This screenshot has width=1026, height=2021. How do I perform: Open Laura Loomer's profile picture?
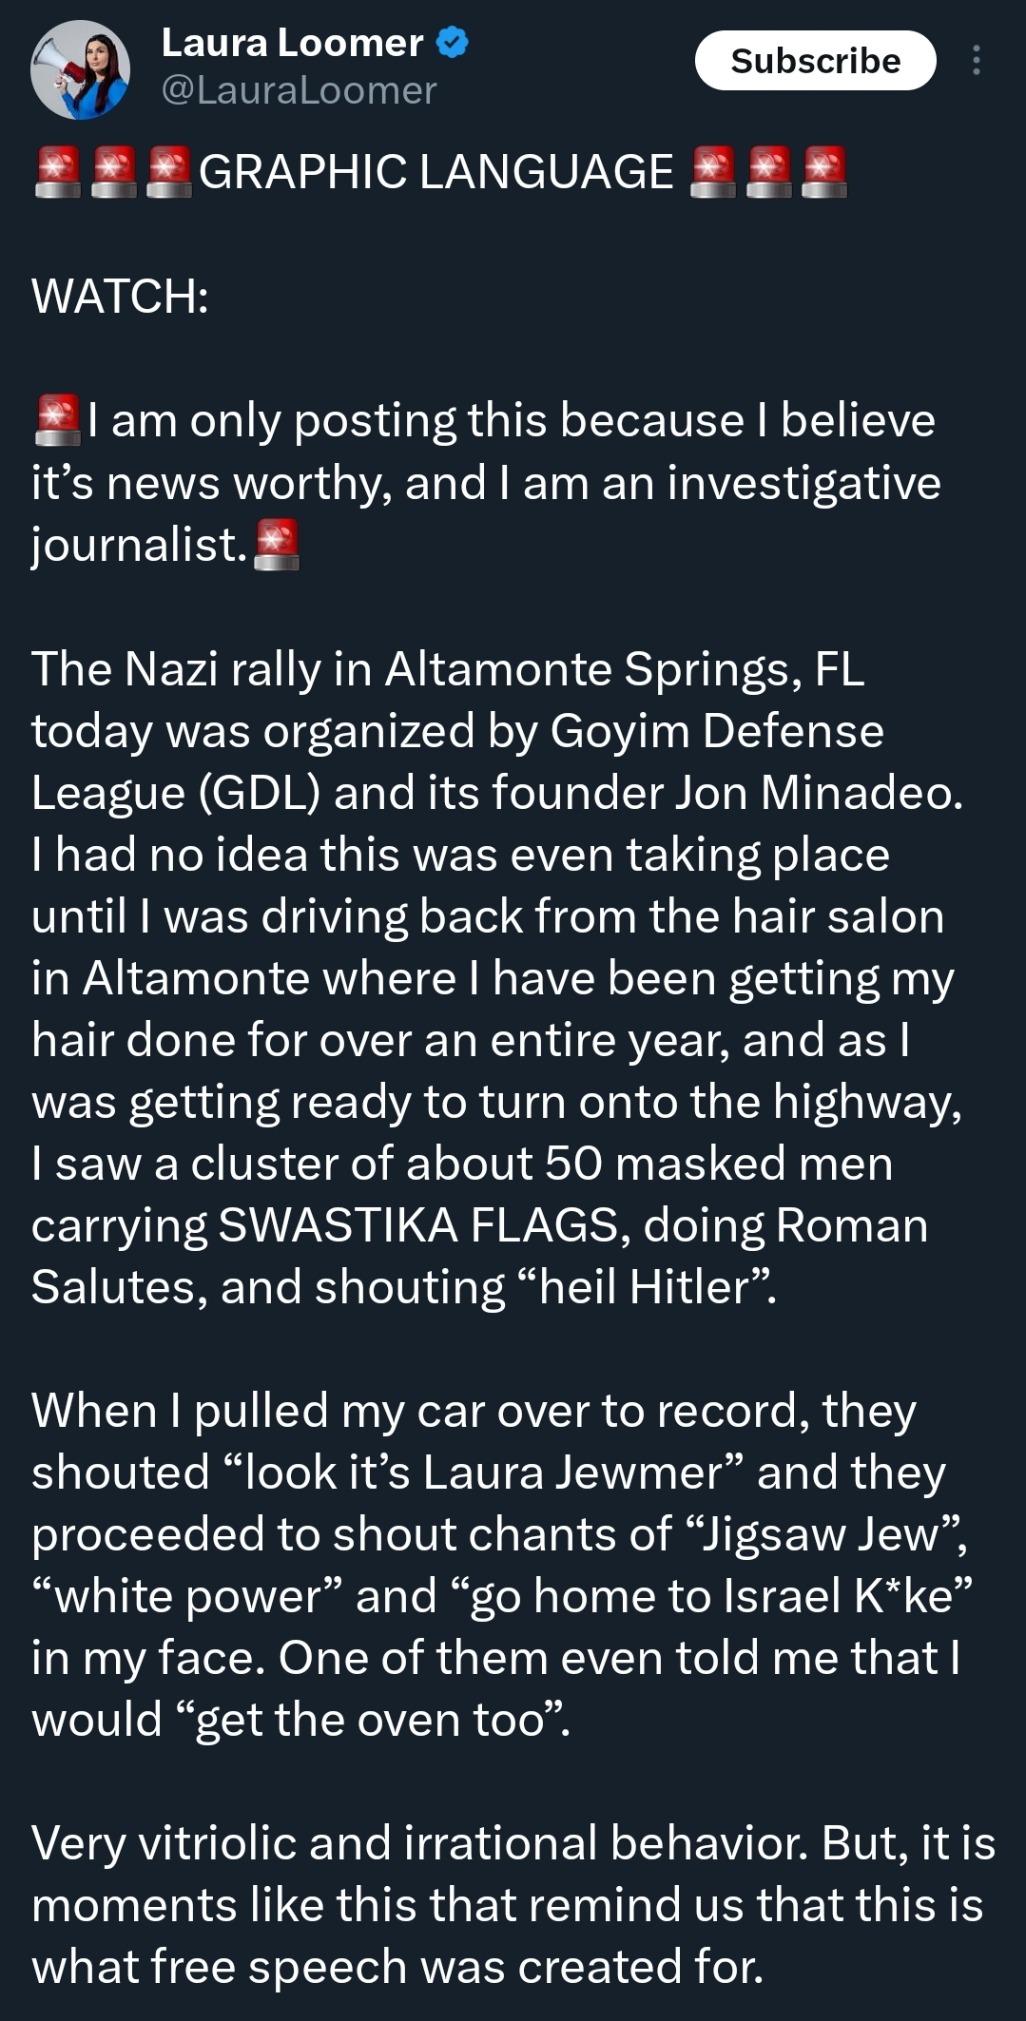coord(80,70)
